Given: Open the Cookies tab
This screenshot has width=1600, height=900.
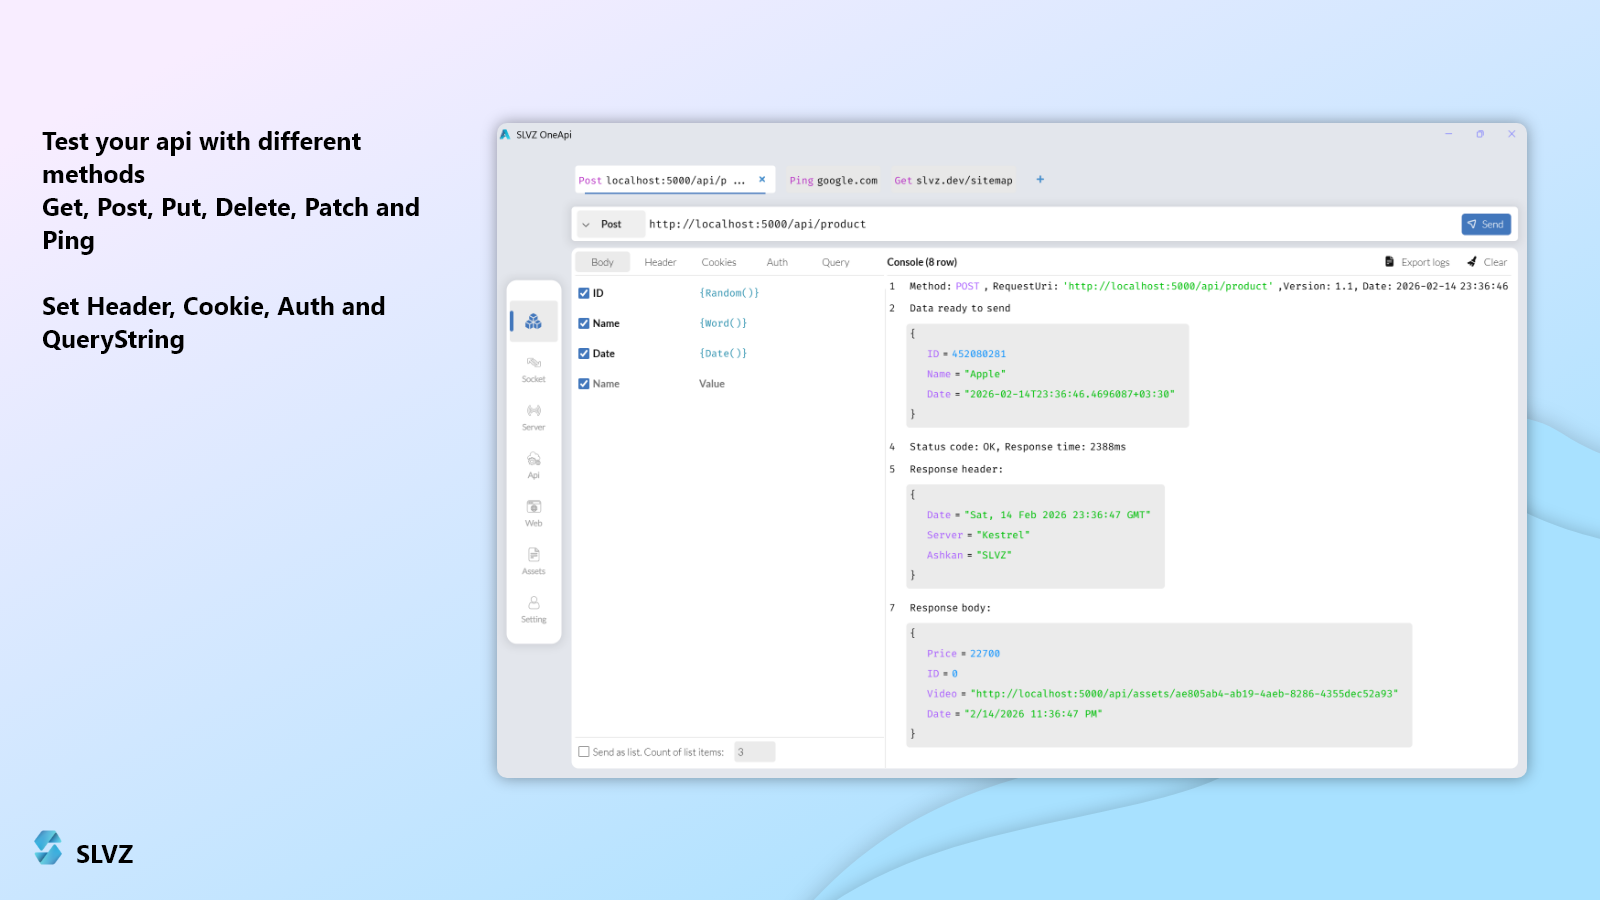Looking at the screenshot, I should (718, 262).
